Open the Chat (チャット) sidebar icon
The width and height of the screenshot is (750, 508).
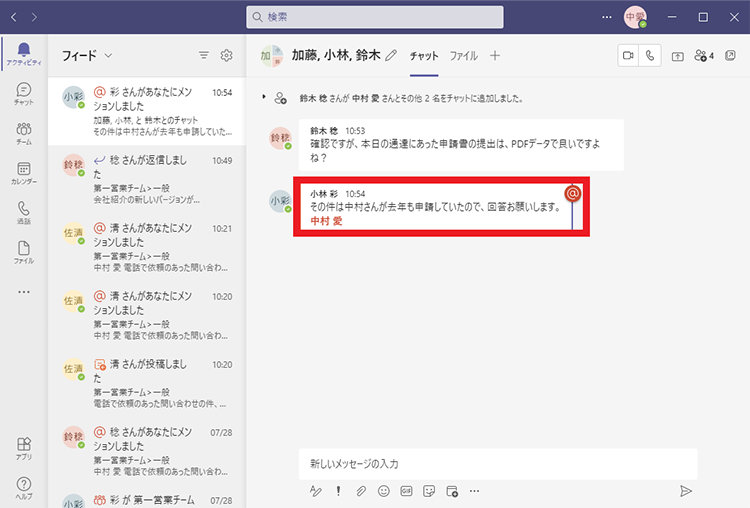pos(23,93)
